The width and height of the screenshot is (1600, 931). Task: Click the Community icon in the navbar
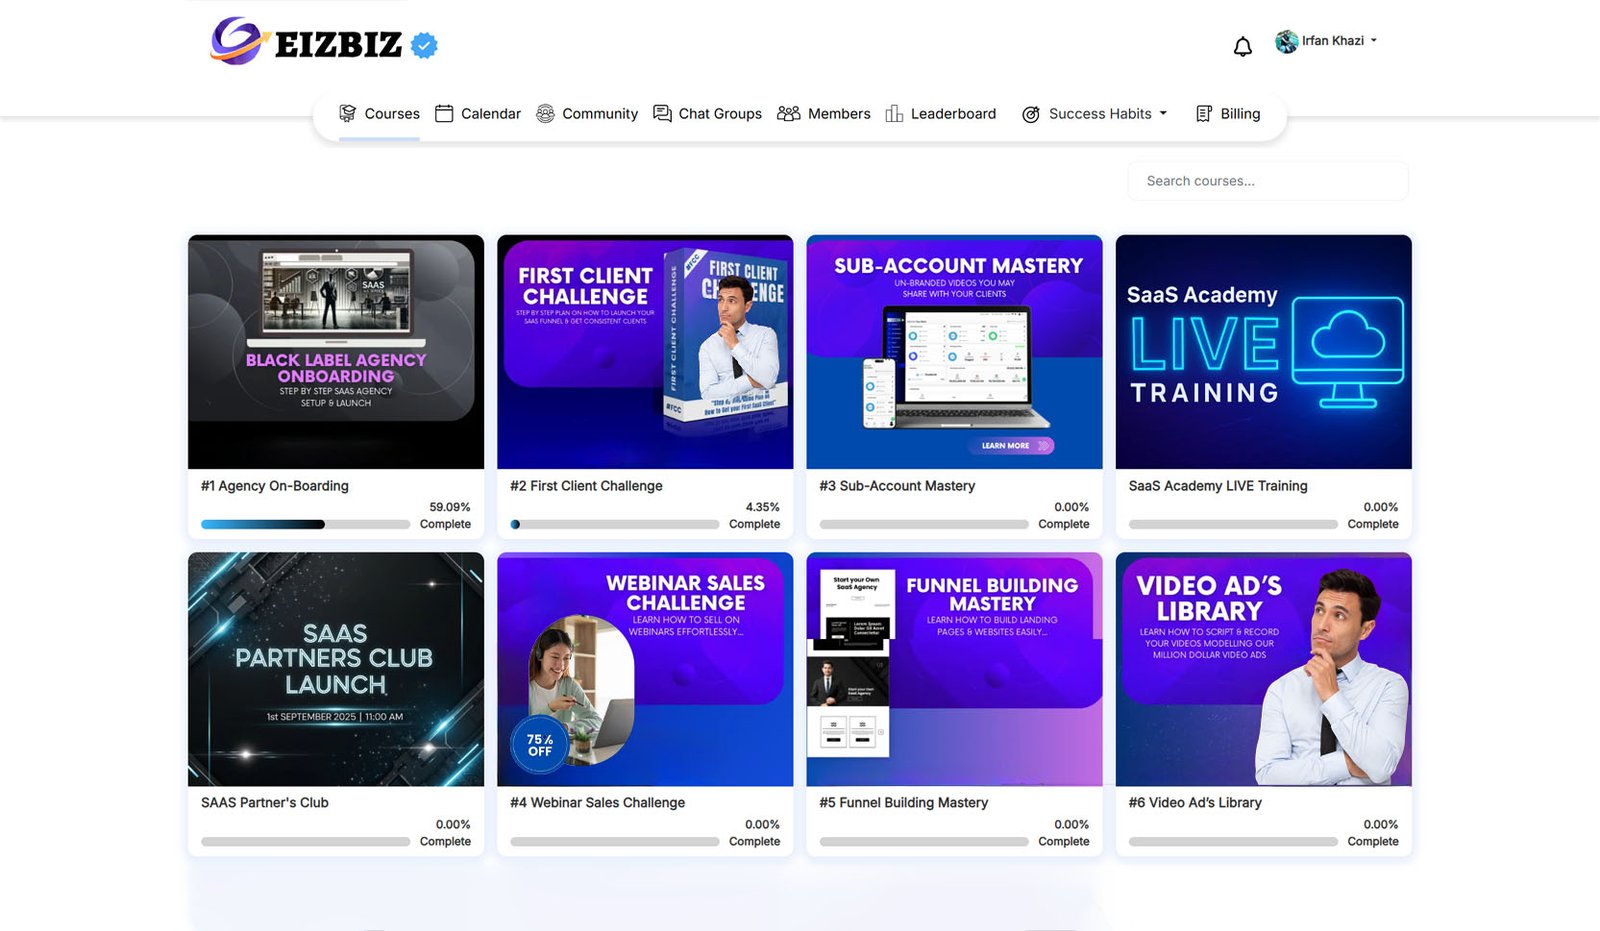(545, 113)
